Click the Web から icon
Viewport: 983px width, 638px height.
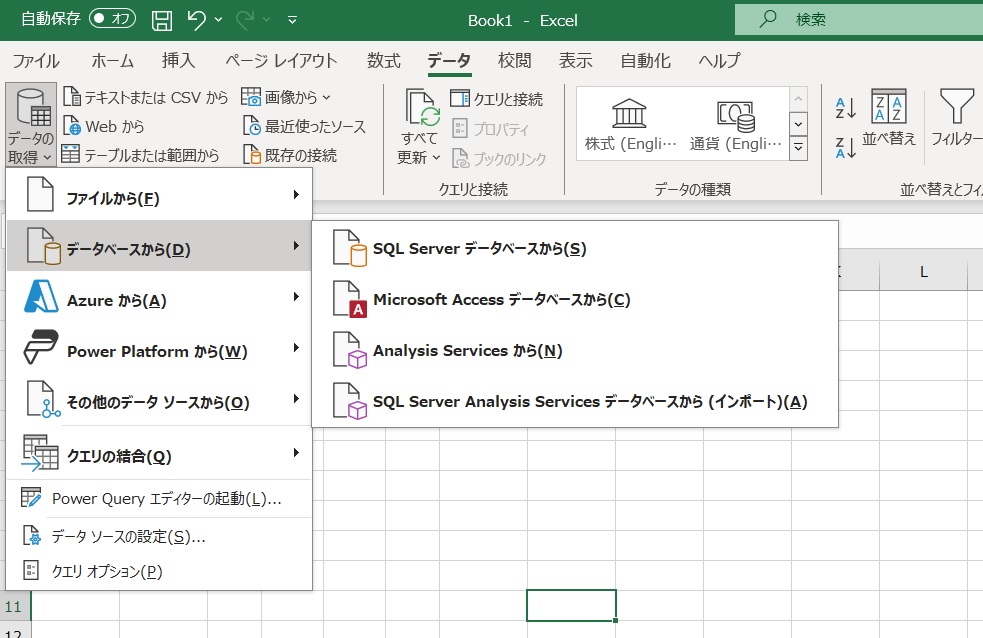pos(71,127)
